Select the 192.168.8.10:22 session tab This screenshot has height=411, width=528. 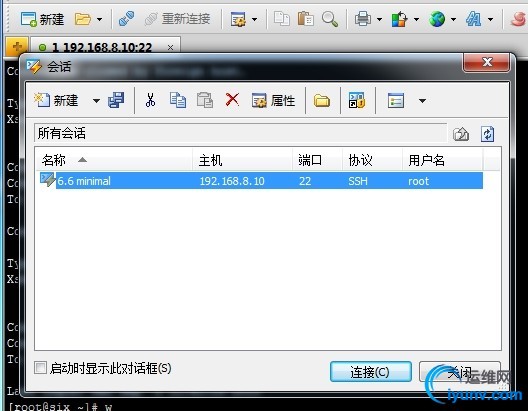pyautogui.click(x=105, y=47)
